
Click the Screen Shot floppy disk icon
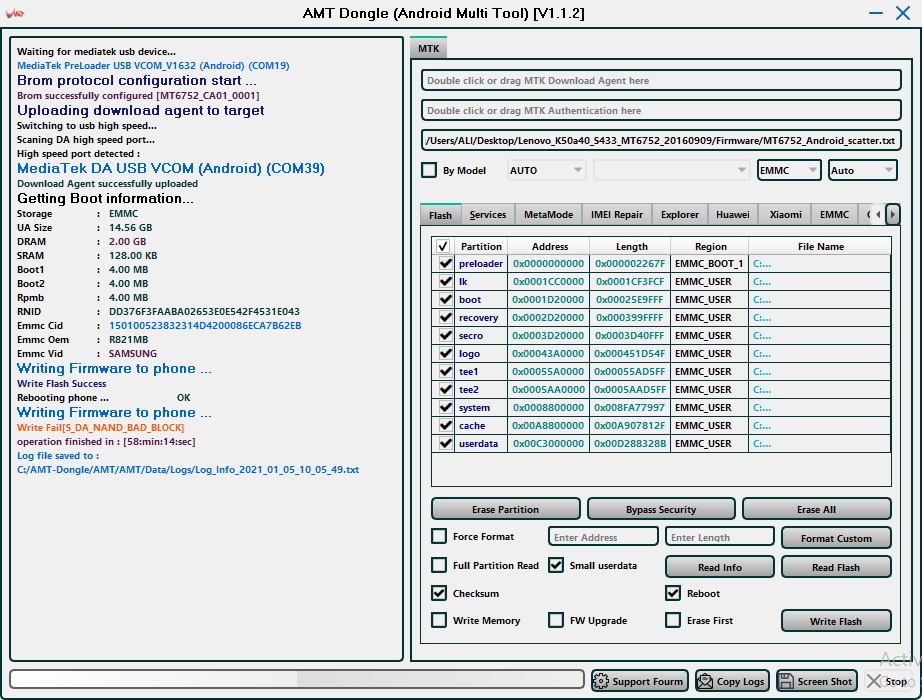click(786, 681)
